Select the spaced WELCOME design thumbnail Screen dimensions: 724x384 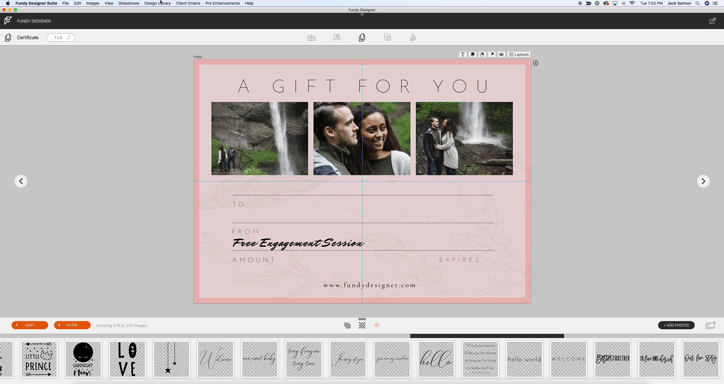568,360
